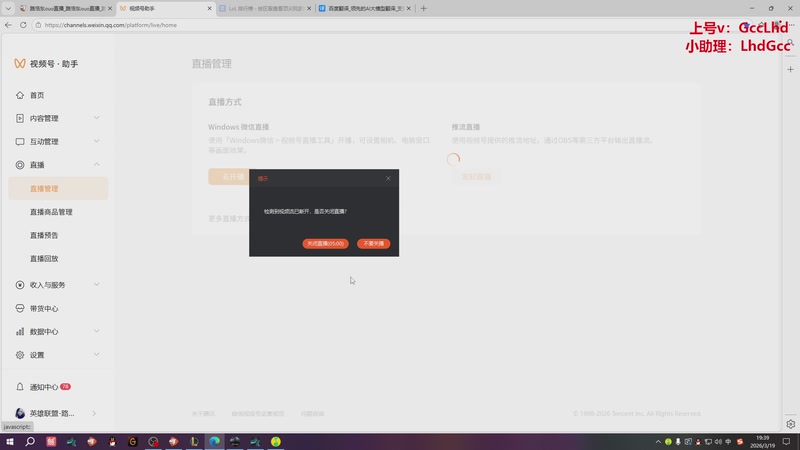Collapse the 直播 section chevron
Screen dimensions: 800x450
pyautogui.click(x=96, y=165)
